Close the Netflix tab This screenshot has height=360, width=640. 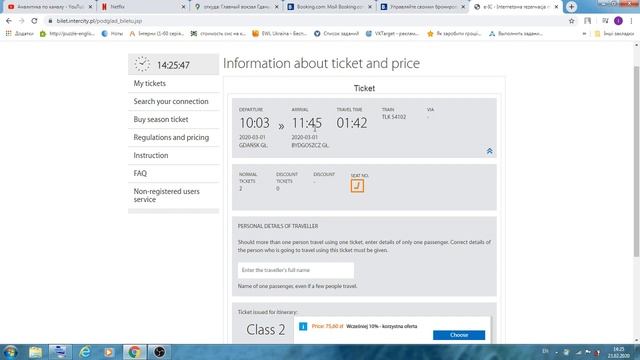click(x=183, y=7)
